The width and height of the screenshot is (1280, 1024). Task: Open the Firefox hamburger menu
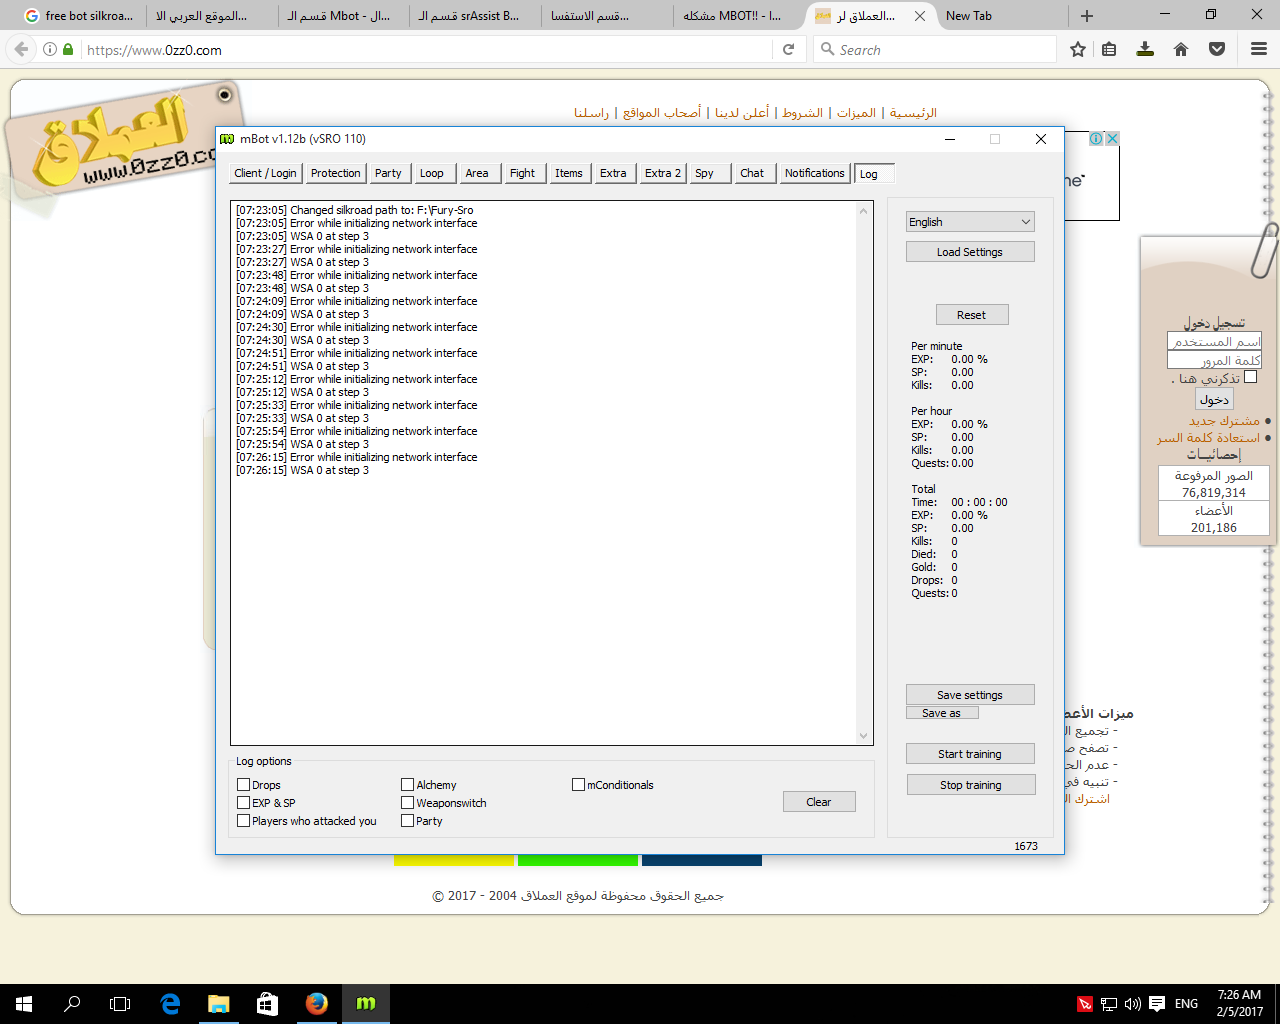[x=1259, y=49]
